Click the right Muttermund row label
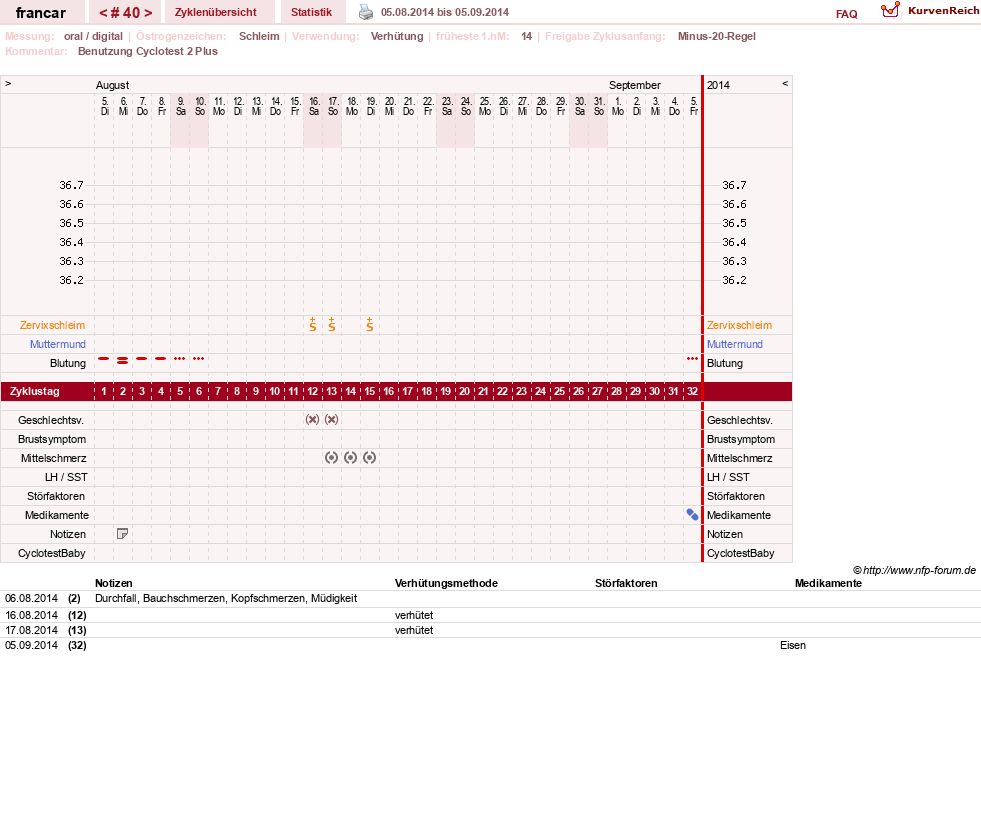This screenshot has height=822, width=981. (x=734, y=344)
